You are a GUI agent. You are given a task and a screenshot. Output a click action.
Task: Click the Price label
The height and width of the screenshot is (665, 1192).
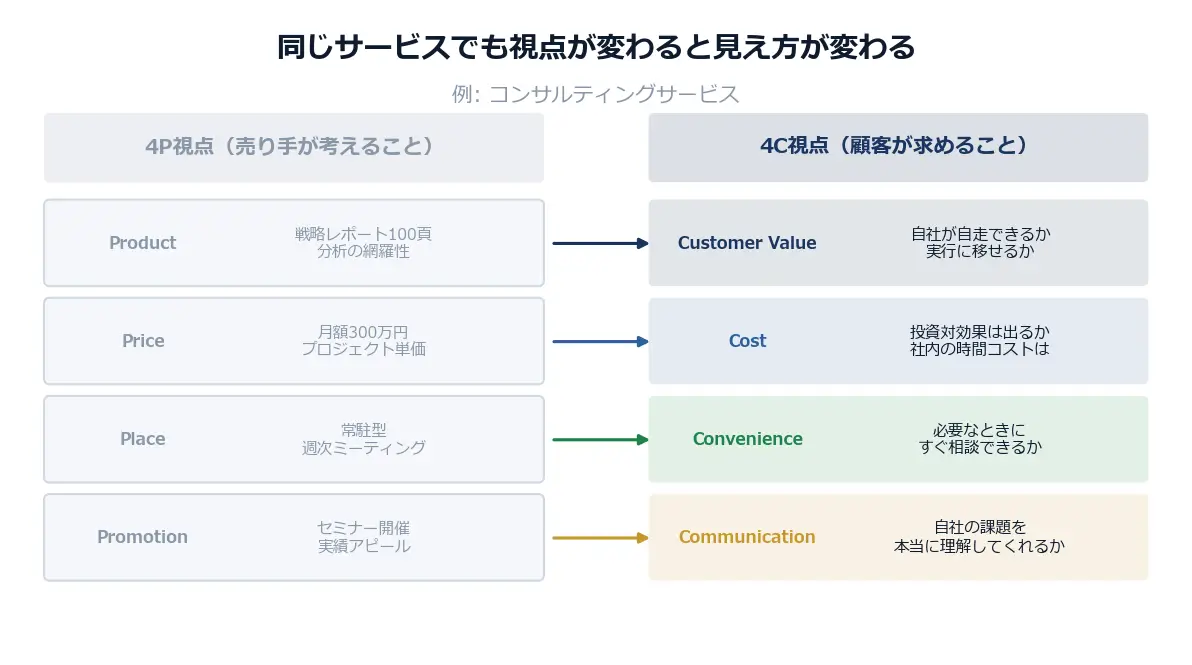click(x=143, y=341)
